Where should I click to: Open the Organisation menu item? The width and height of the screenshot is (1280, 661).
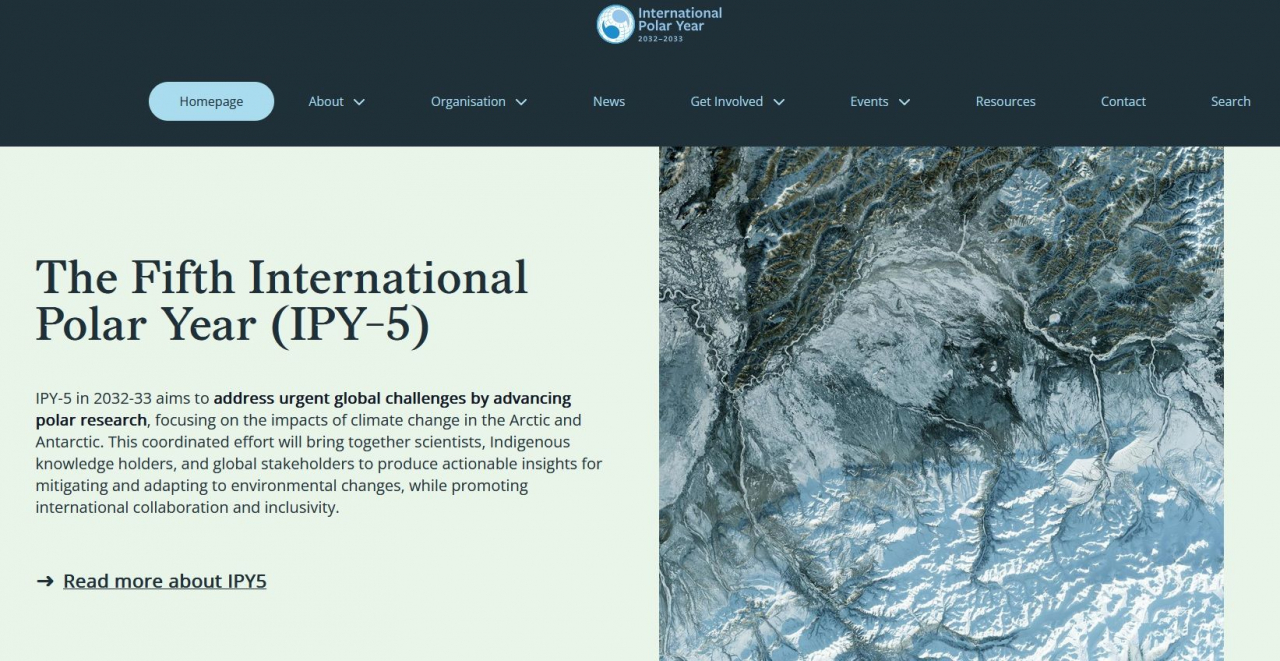468,101
